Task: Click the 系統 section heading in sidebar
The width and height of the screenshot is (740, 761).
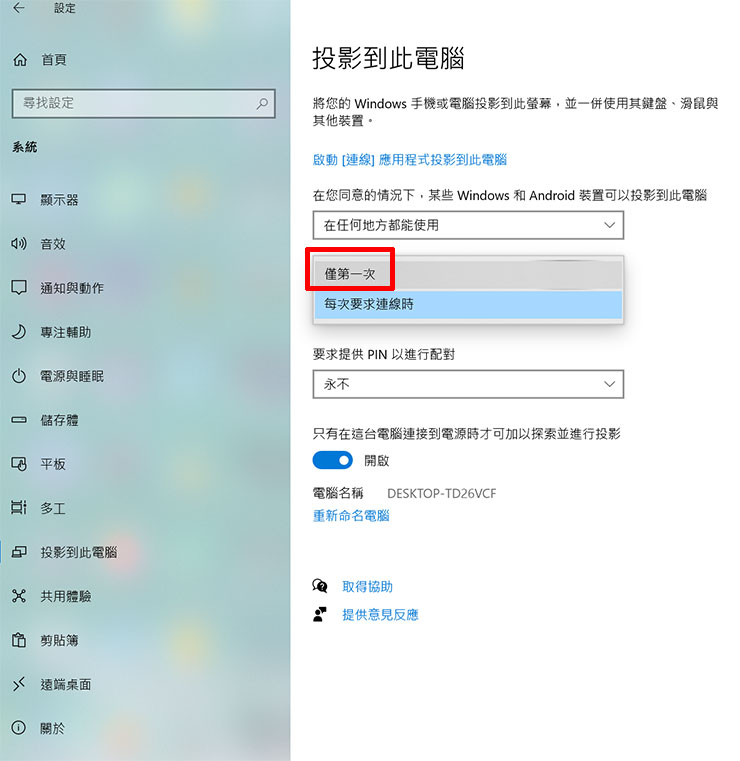Action: [25, 147]
